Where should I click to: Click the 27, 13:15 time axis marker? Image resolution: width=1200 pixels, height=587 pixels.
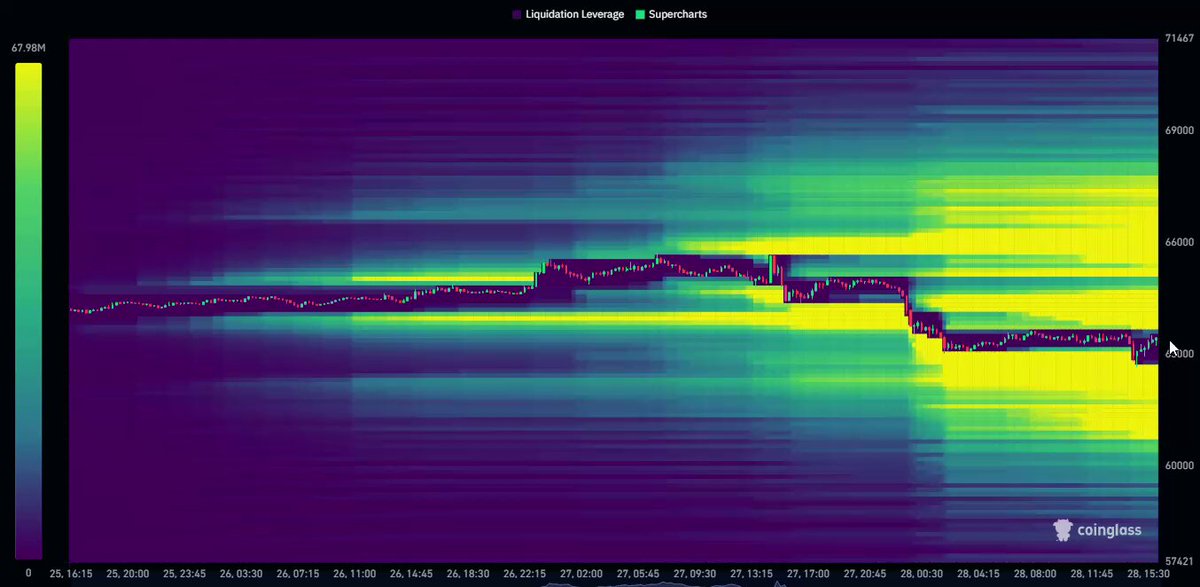[751, 574]
